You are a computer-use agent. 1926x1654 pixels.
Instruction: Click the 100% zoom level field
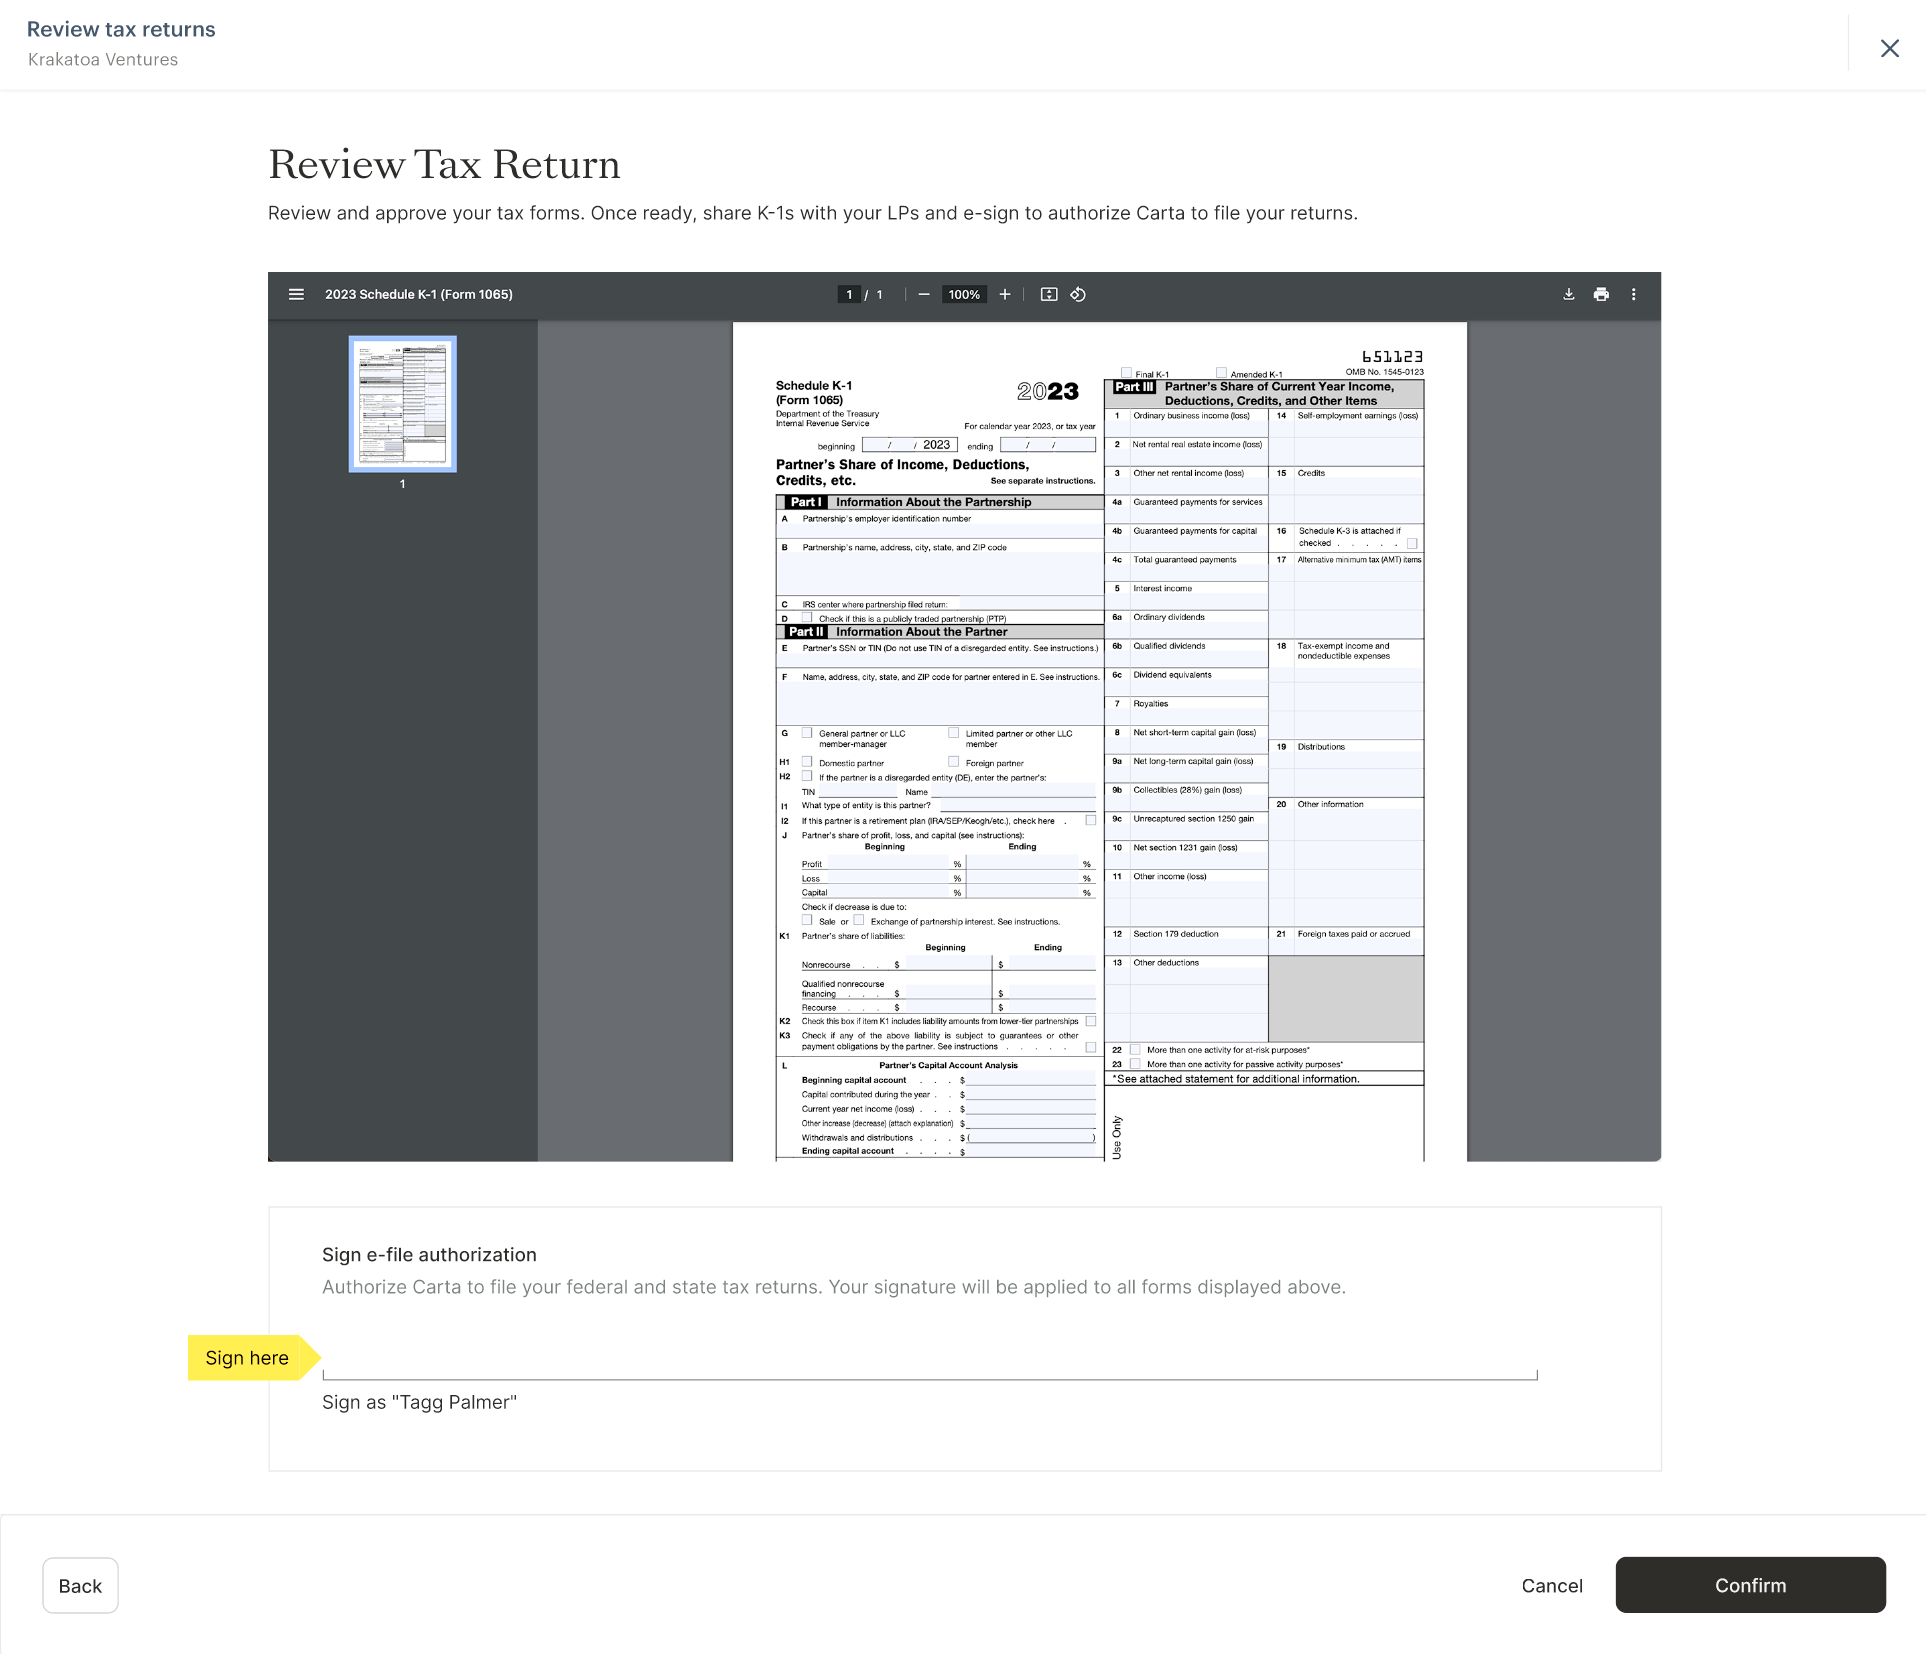coord(963,294)
